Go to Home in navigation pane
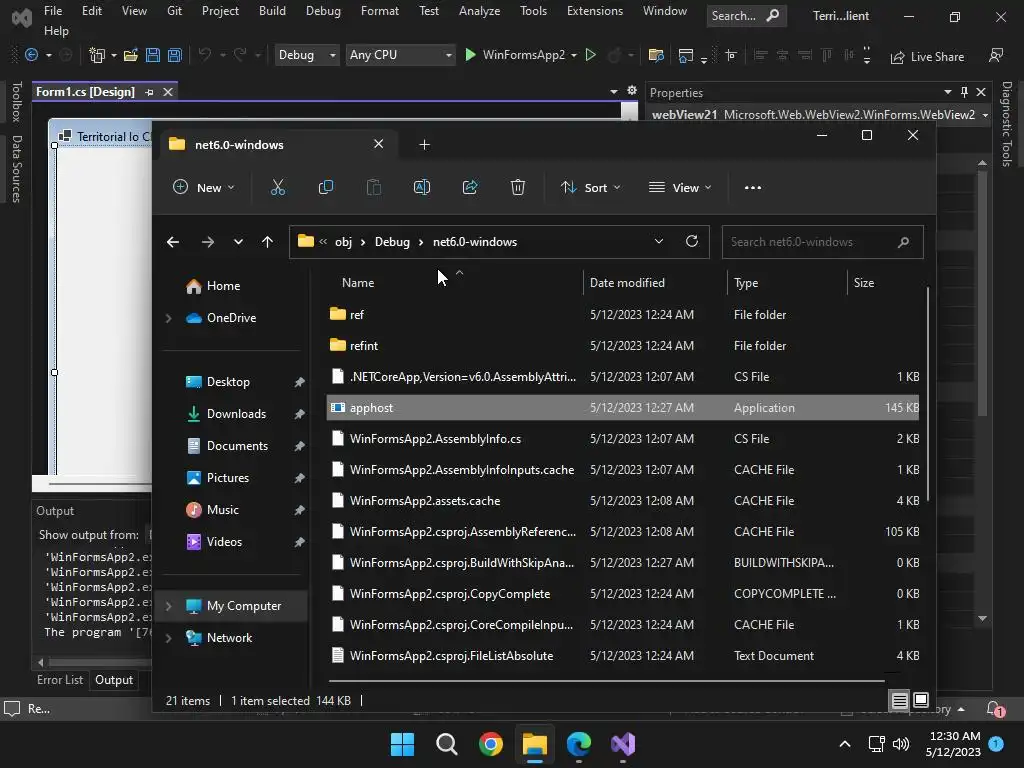The height and width of the screenshot is (768, 1024). tap(223, 286)
